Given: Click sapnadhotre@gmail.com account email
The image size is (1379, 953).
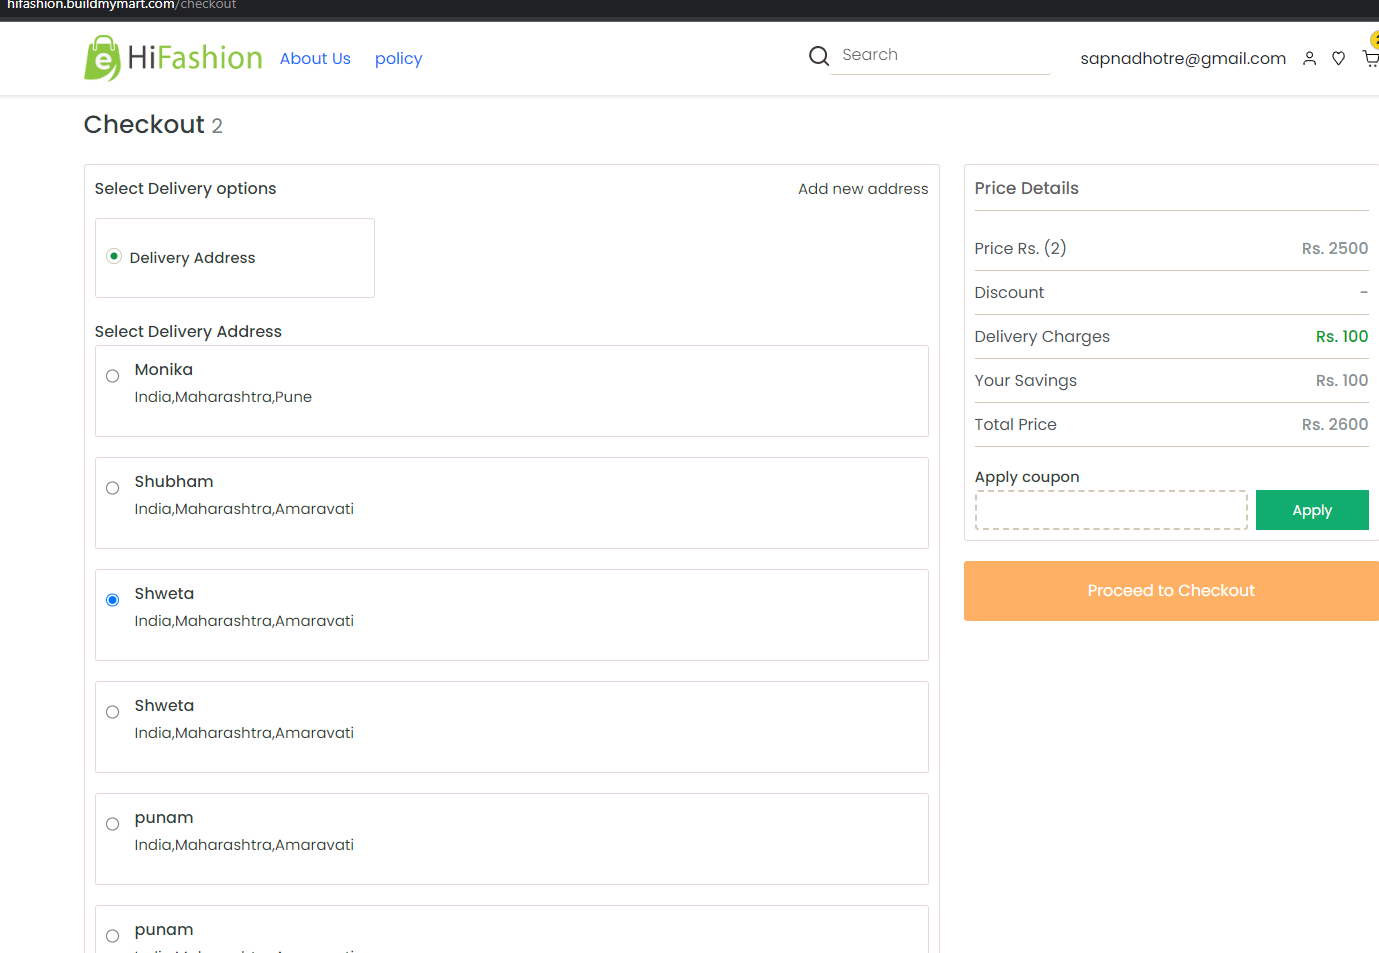Looking at the screenshot, I should point(1183,58).
